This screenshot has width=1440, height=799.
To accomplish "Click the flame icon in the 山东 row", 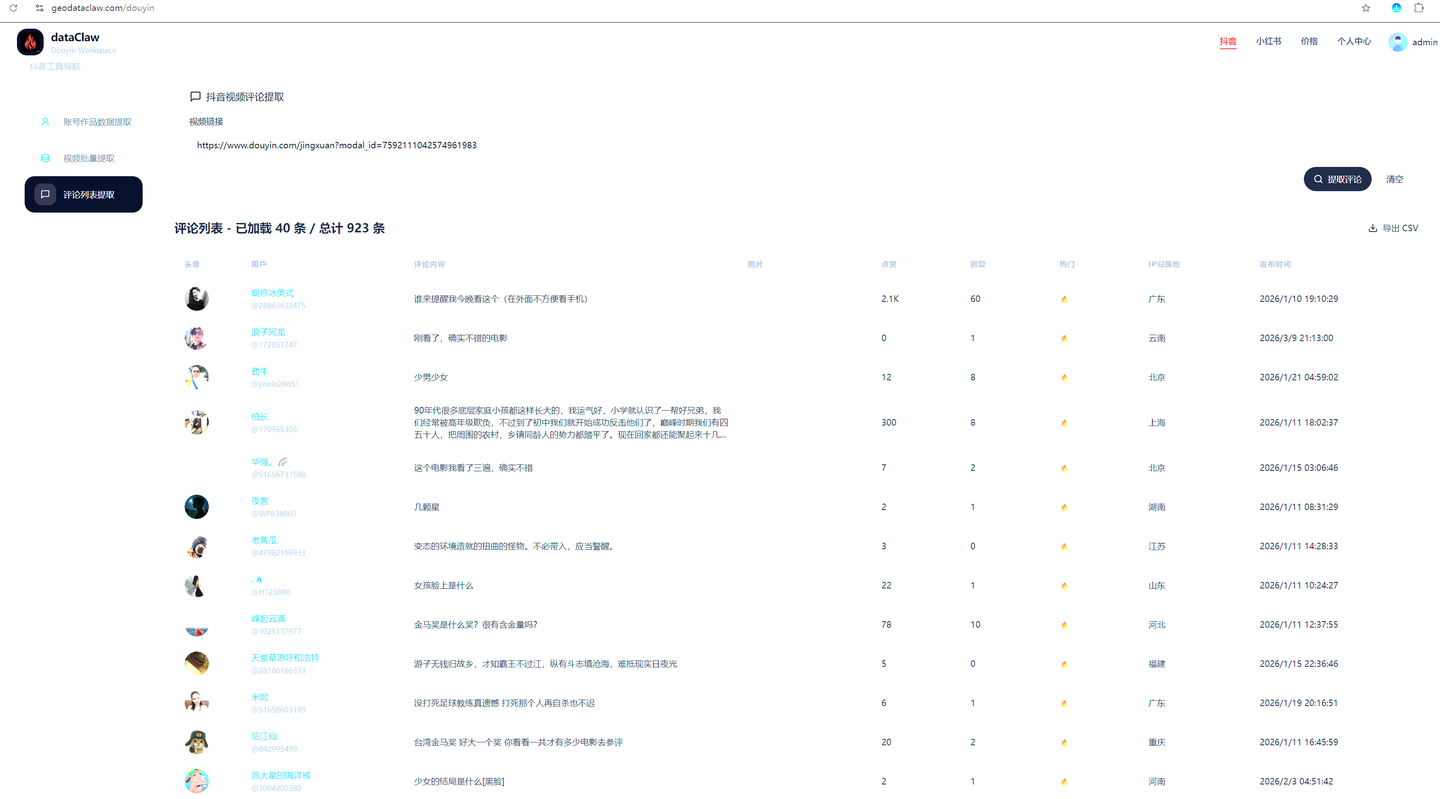I will pos(1064,586).
